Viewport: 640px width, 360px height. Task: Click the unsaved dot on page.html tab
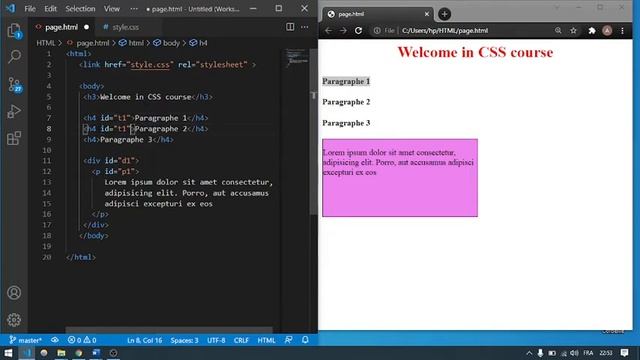86,27
